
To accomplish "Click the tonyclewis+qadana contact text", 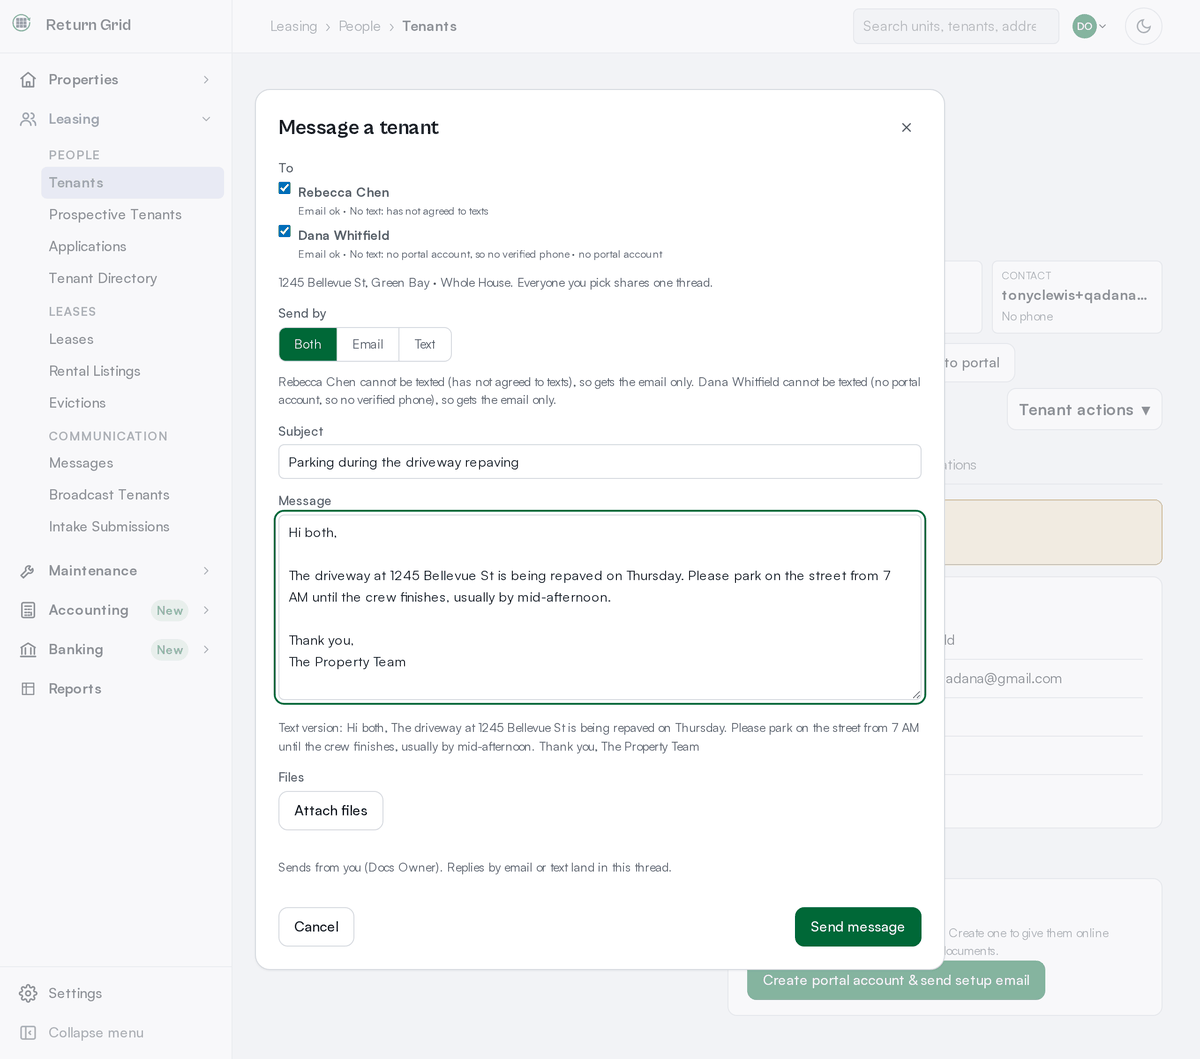I will 1075,295.
